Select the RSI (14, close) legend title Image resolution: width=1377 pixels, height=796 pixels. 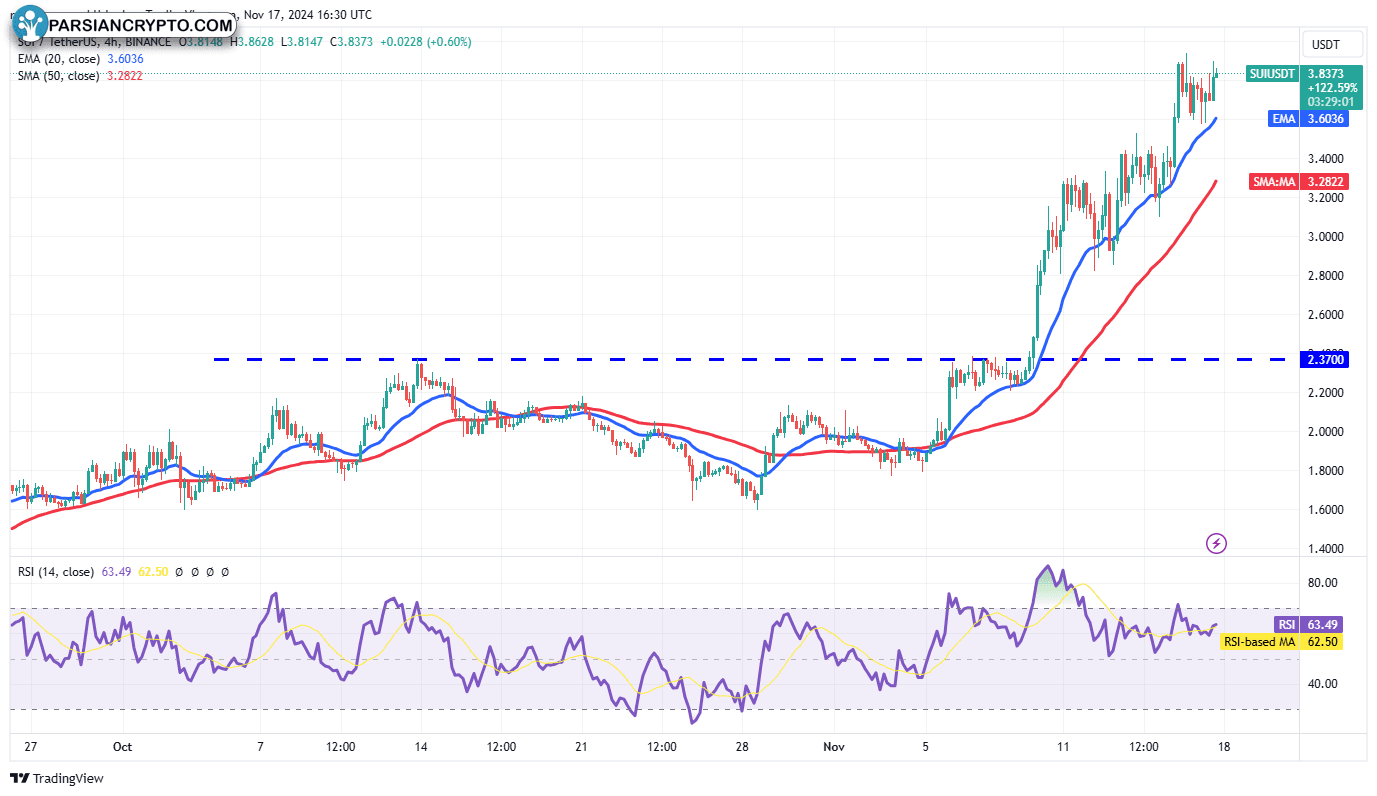[x=56, y=572]
